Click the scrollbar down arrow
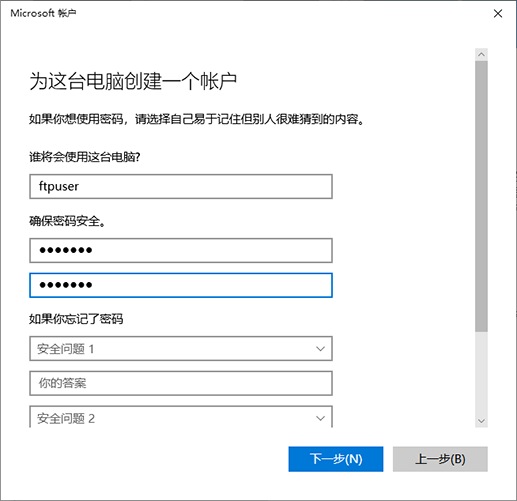517x501 pixels. point(481,421)
